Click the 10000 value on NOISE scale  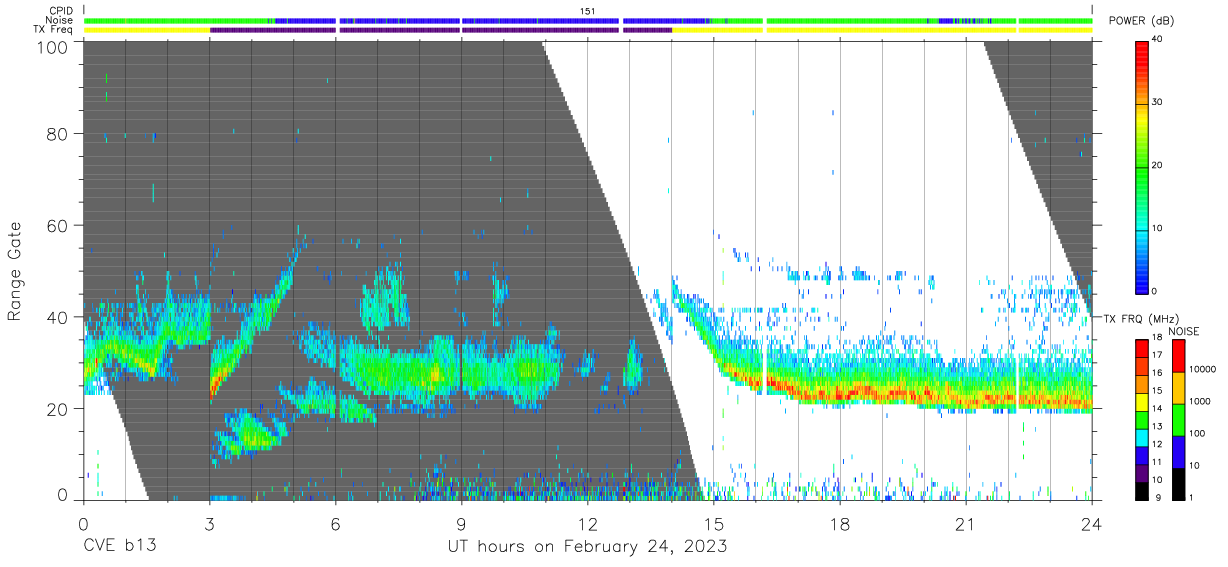click(x=1201, y=369)
